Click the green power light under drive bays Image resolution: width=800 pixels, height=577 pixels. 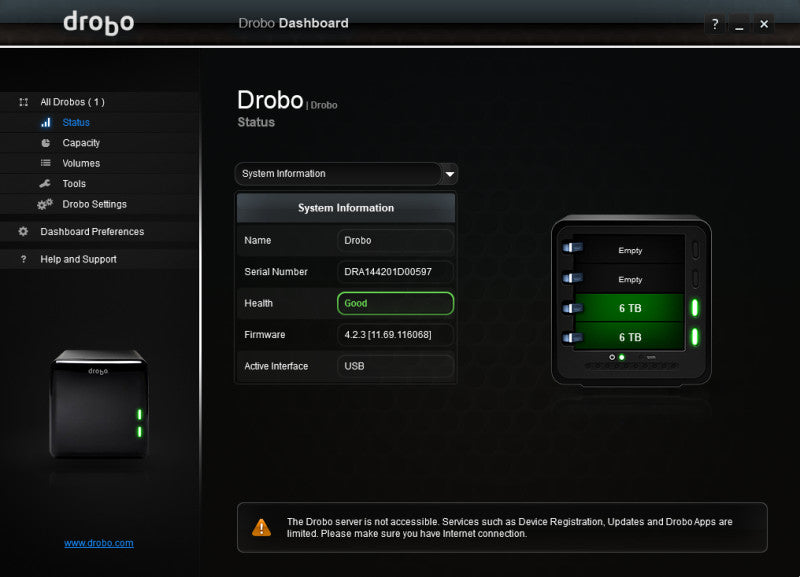621,357
